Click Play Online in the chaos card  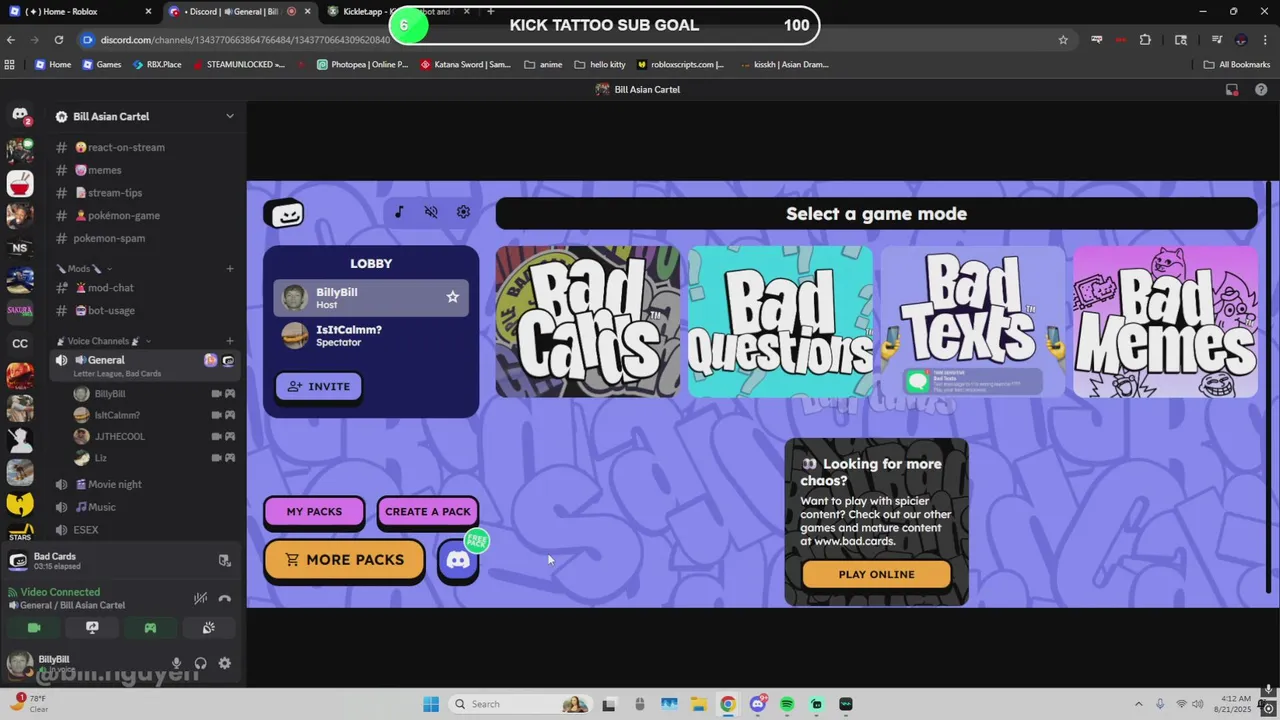click(876, 574)
